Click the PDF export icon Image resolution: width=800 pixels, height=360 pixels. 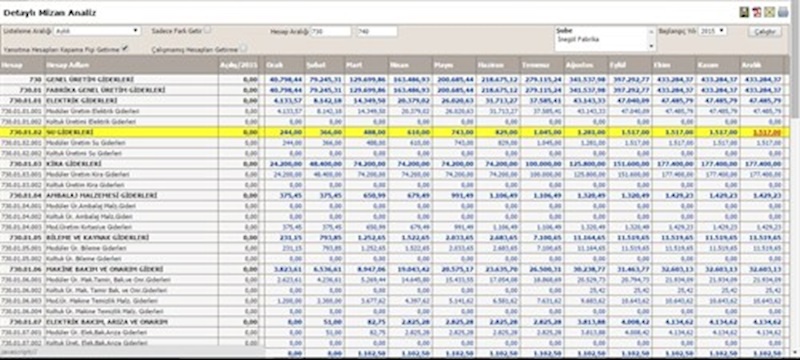[757, 12]
